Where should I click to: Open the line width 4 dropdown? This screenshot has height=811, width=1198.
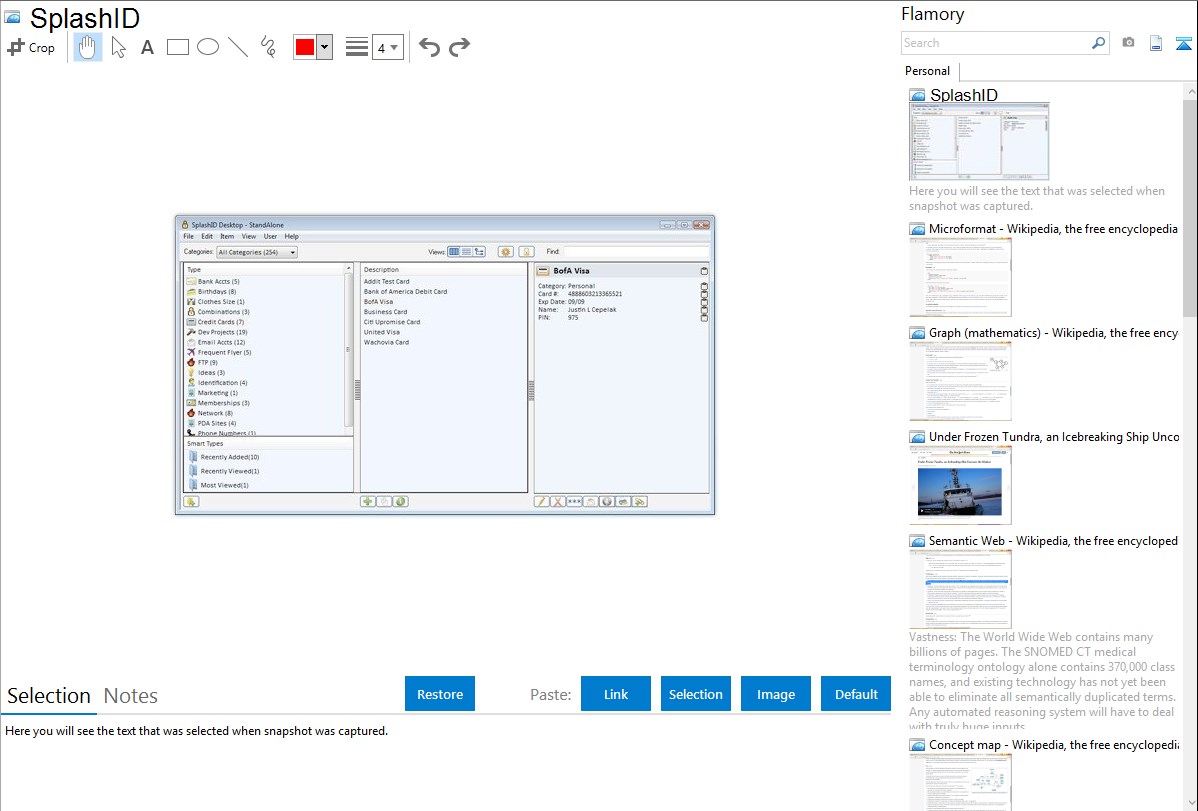click(x=387, y=47)
